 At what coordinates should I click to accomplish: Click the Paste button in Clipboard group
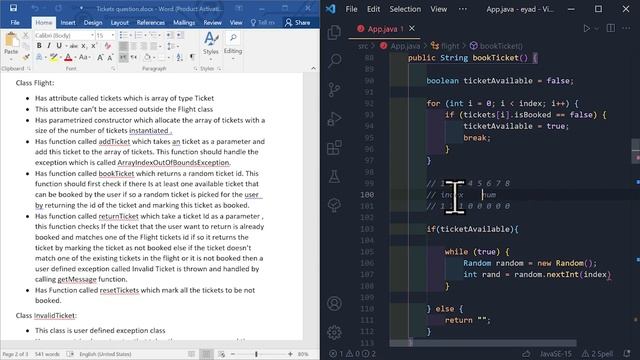coord(11,44)
